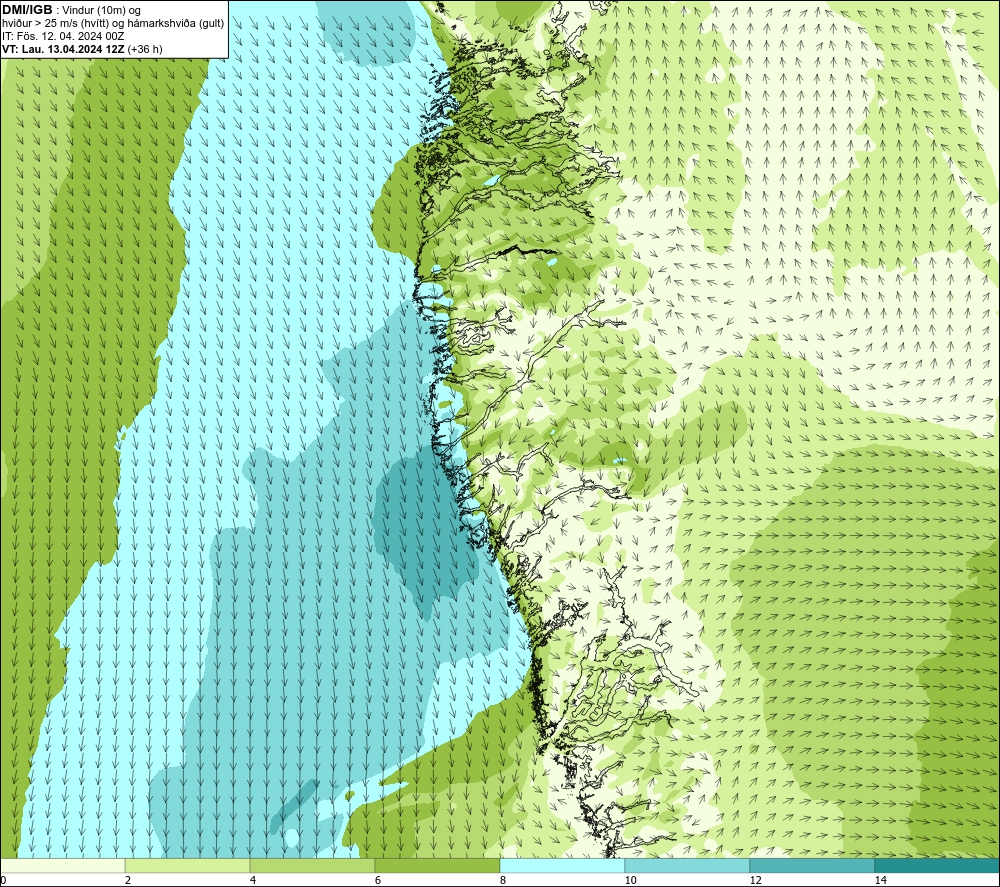Click the legend tick label '8'

click(x=503, y=881)
